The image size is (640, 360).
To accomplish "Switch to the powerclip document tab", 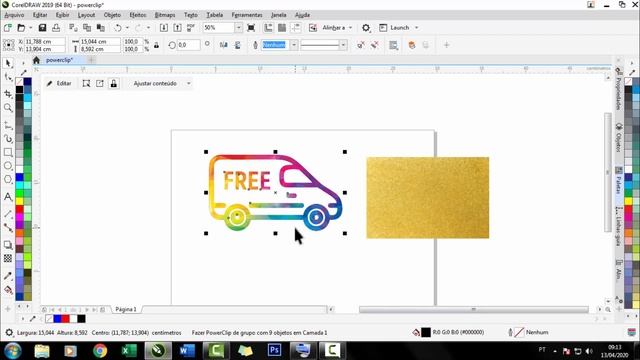I will [x=60, y=60].
